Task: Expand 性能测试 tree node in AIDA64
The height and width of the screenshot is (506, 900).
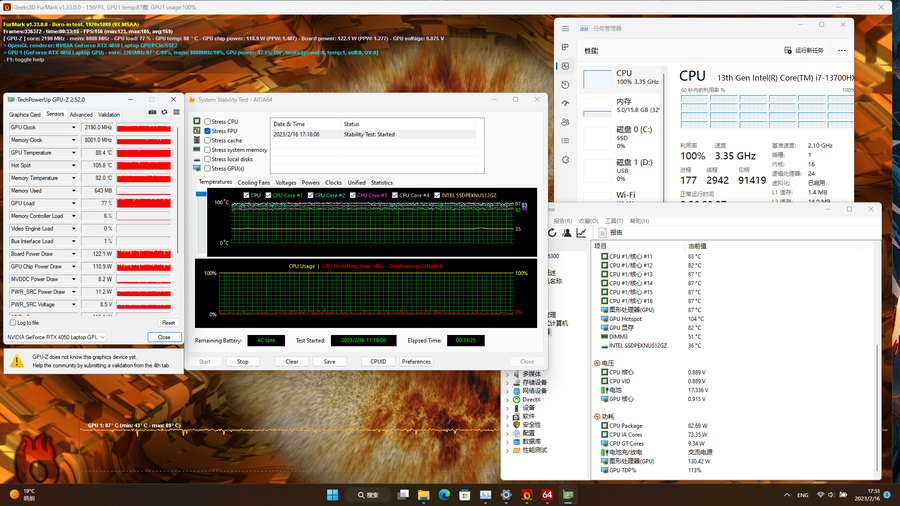Action: 507,450
